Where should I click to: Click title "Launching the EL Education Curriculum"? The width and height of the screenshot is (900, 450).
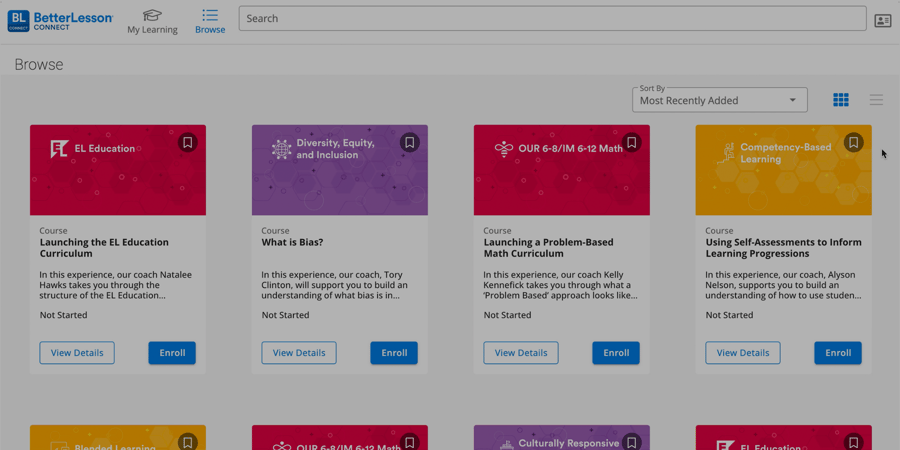click(x=104, y=248)
